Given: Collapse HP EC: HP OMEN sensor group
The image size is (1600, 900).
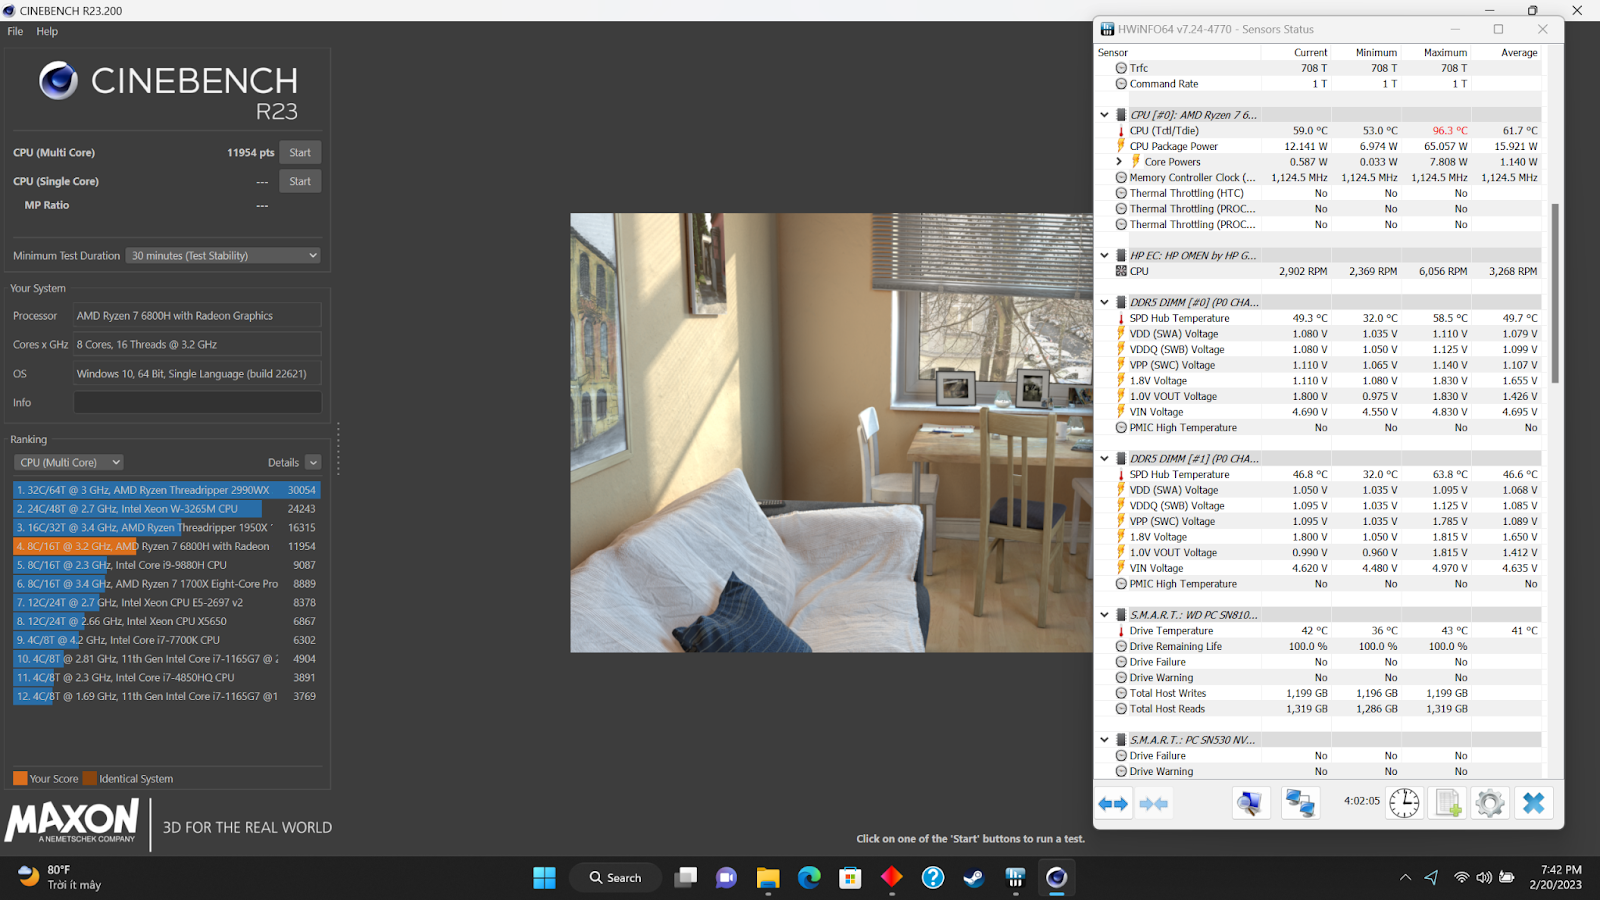Looking at the screenshot, I should tap(1104, 256).
